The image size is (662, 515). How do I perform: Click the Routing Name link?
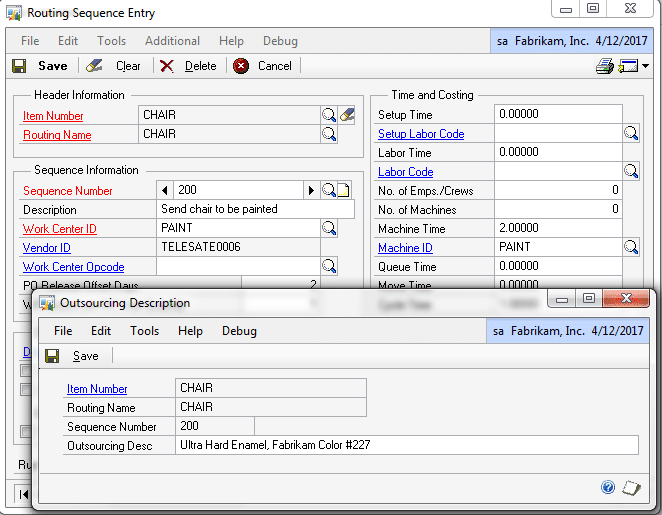[x=57, y=135]
